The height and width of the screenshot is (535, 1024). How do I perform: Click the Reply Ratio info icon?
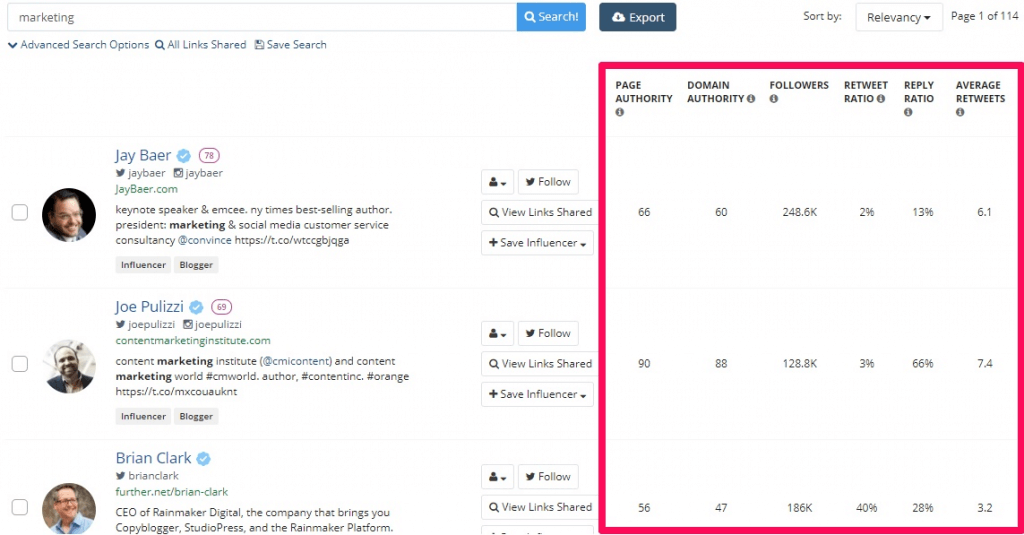pos(908,112)
